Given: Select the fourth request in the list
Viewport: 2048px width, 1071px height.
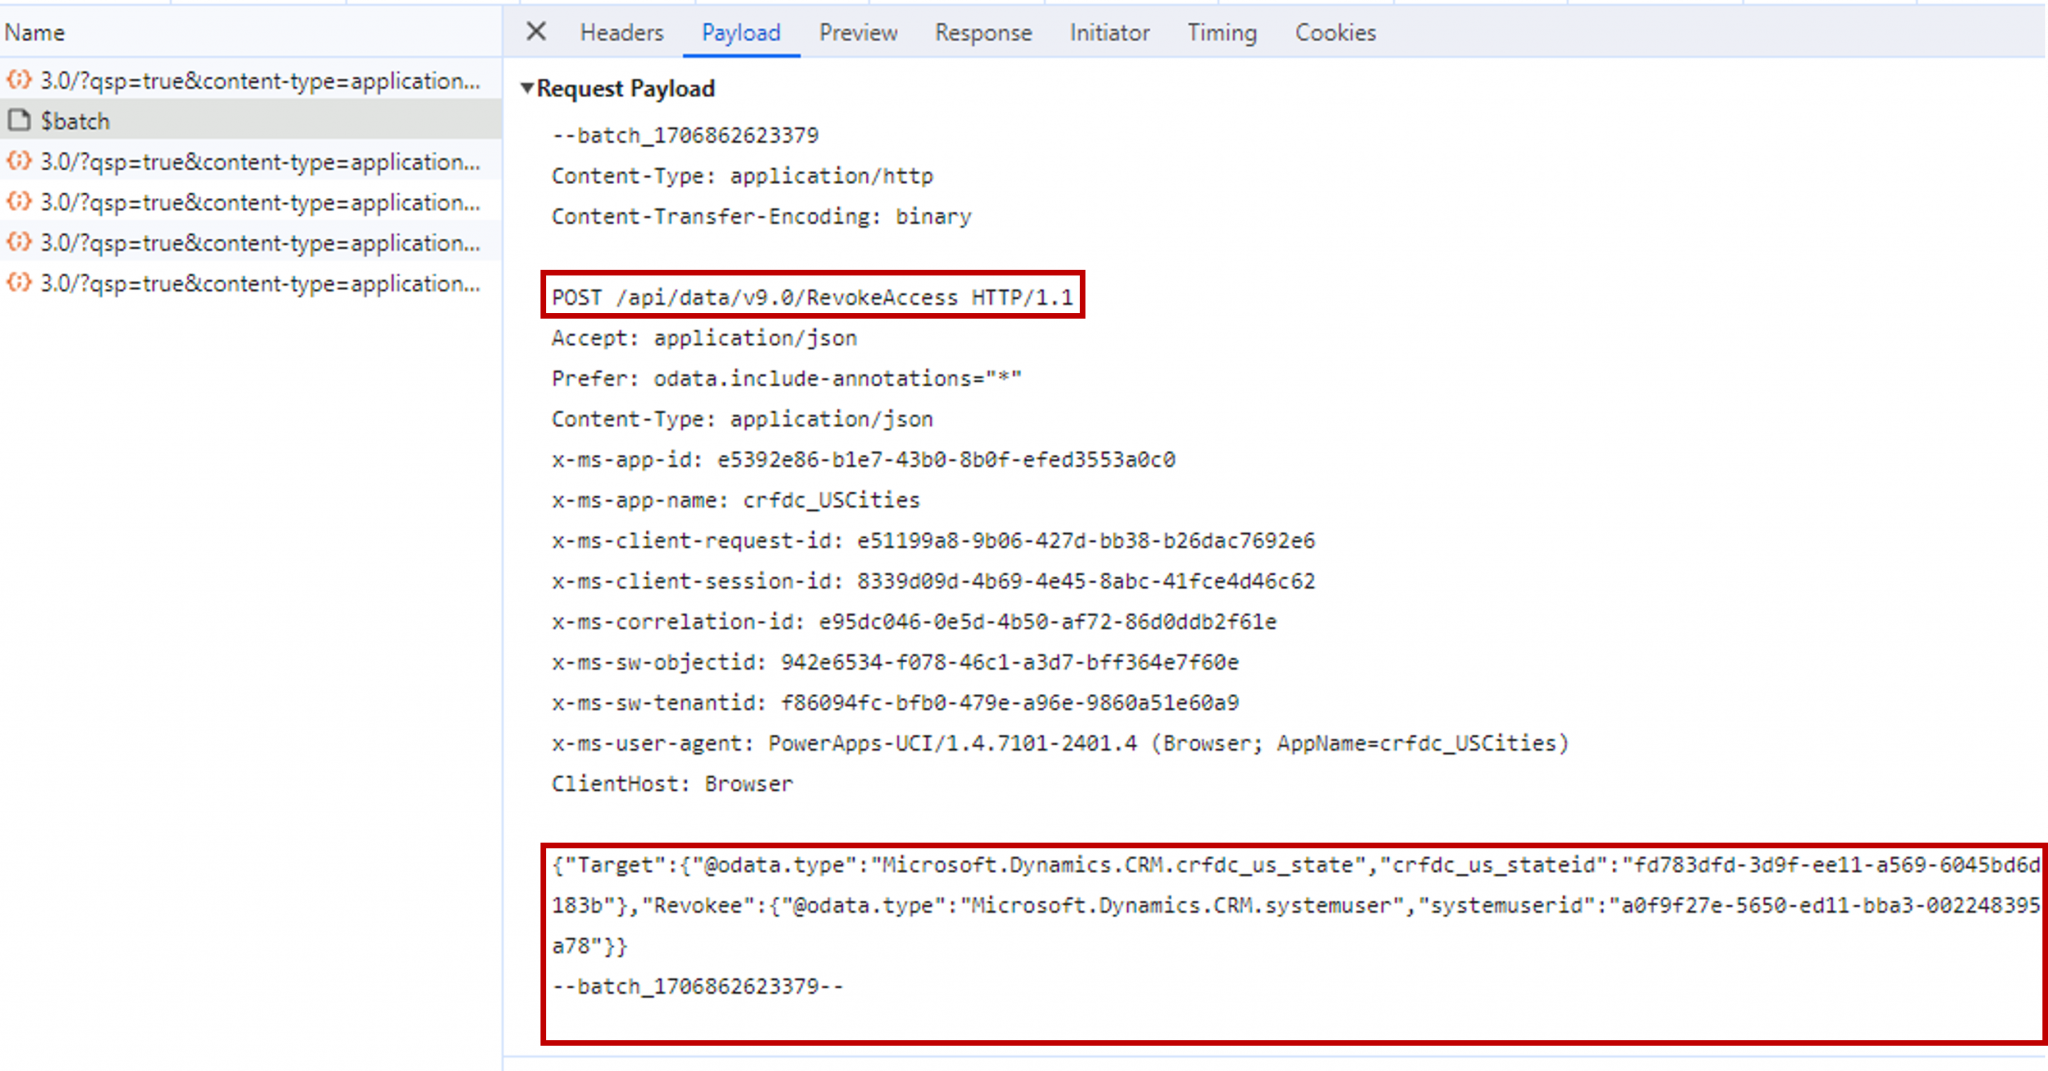Looking at the screenshot, I should (260, 203).
